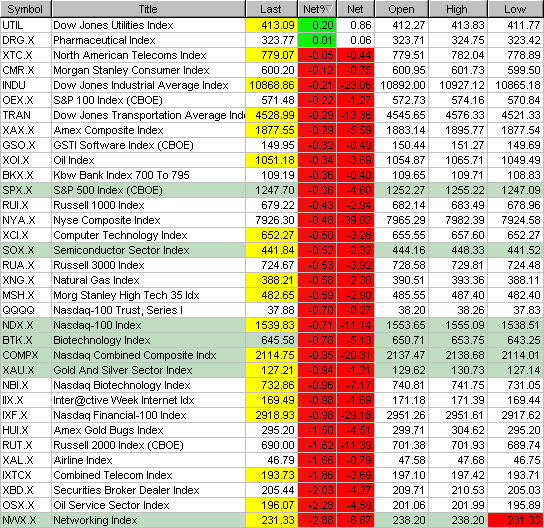Screen dimensions: 544x528
Task: Click the Symbol column header
Action: click(x=25, y=9)
